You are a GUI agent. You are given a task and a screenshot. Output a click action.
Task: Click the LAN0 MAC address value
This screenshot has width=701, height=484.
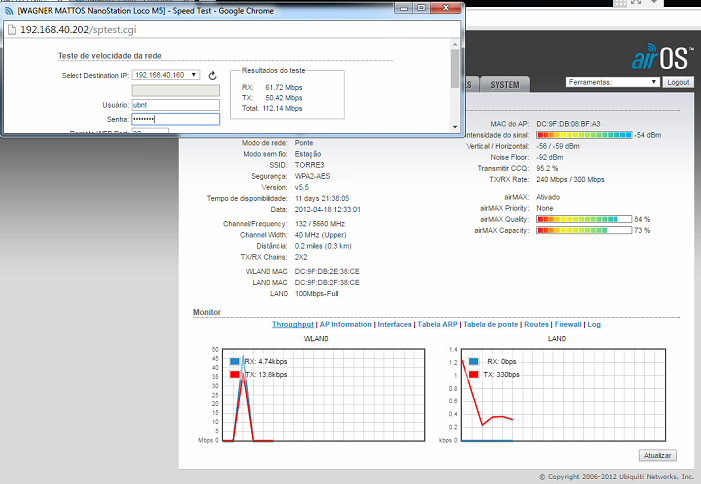coord(327,282)
